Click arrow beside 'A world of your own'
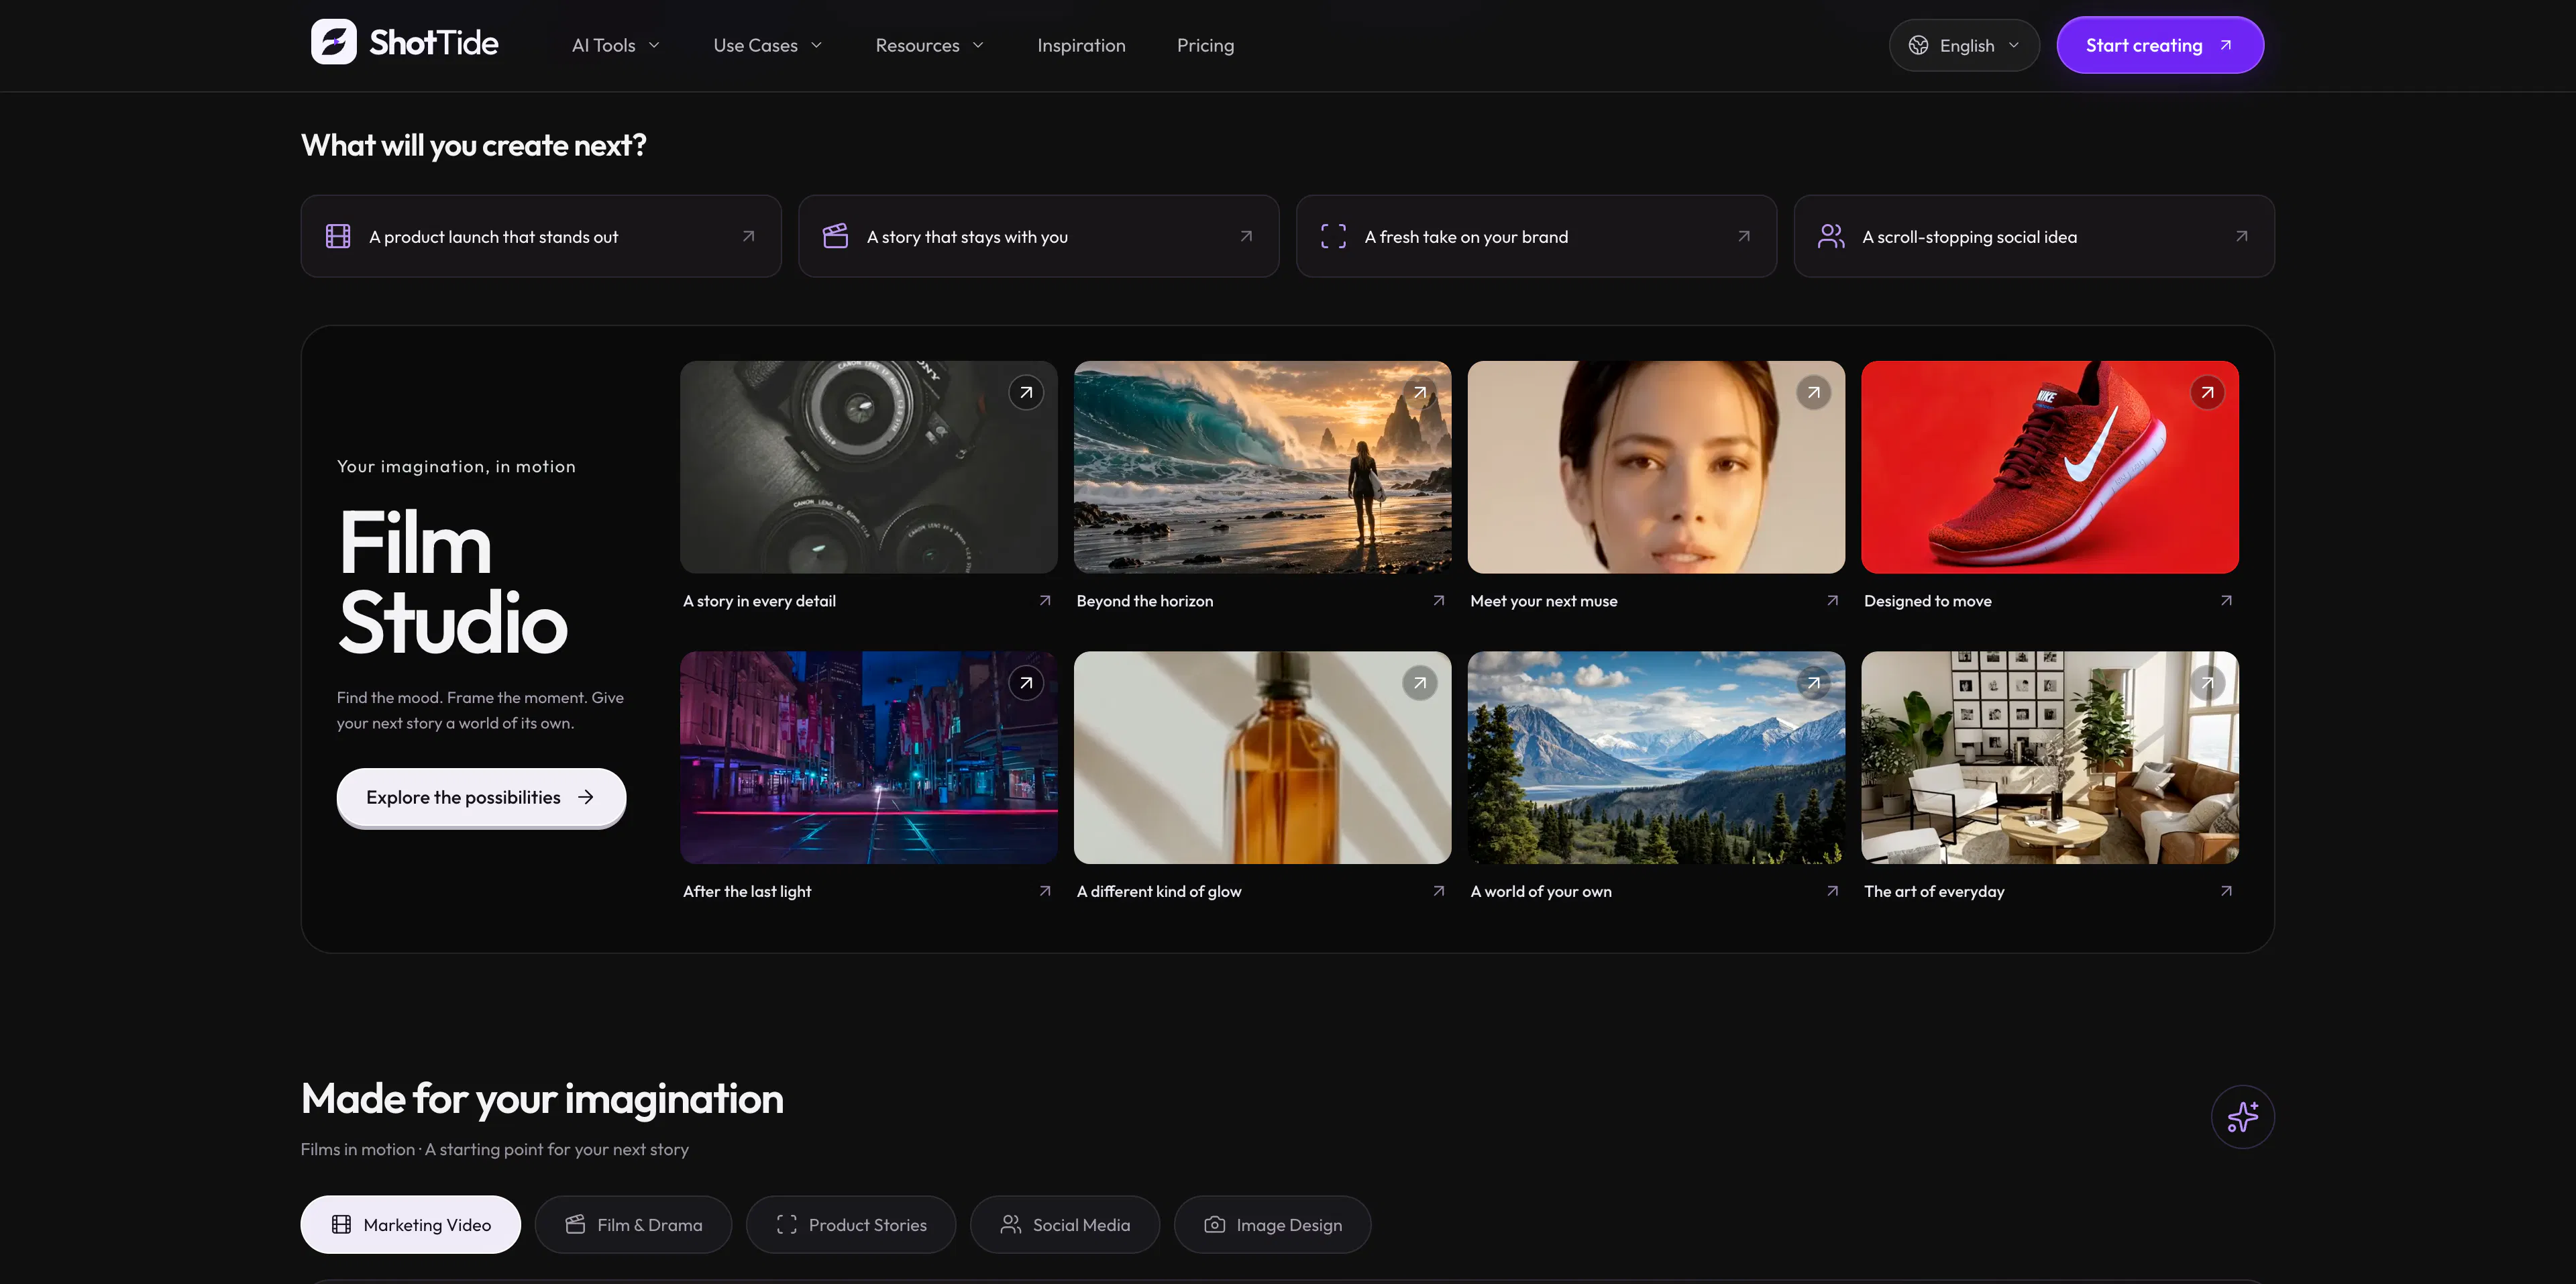Screen dimensions: 2576x1284 (1832, 890)
